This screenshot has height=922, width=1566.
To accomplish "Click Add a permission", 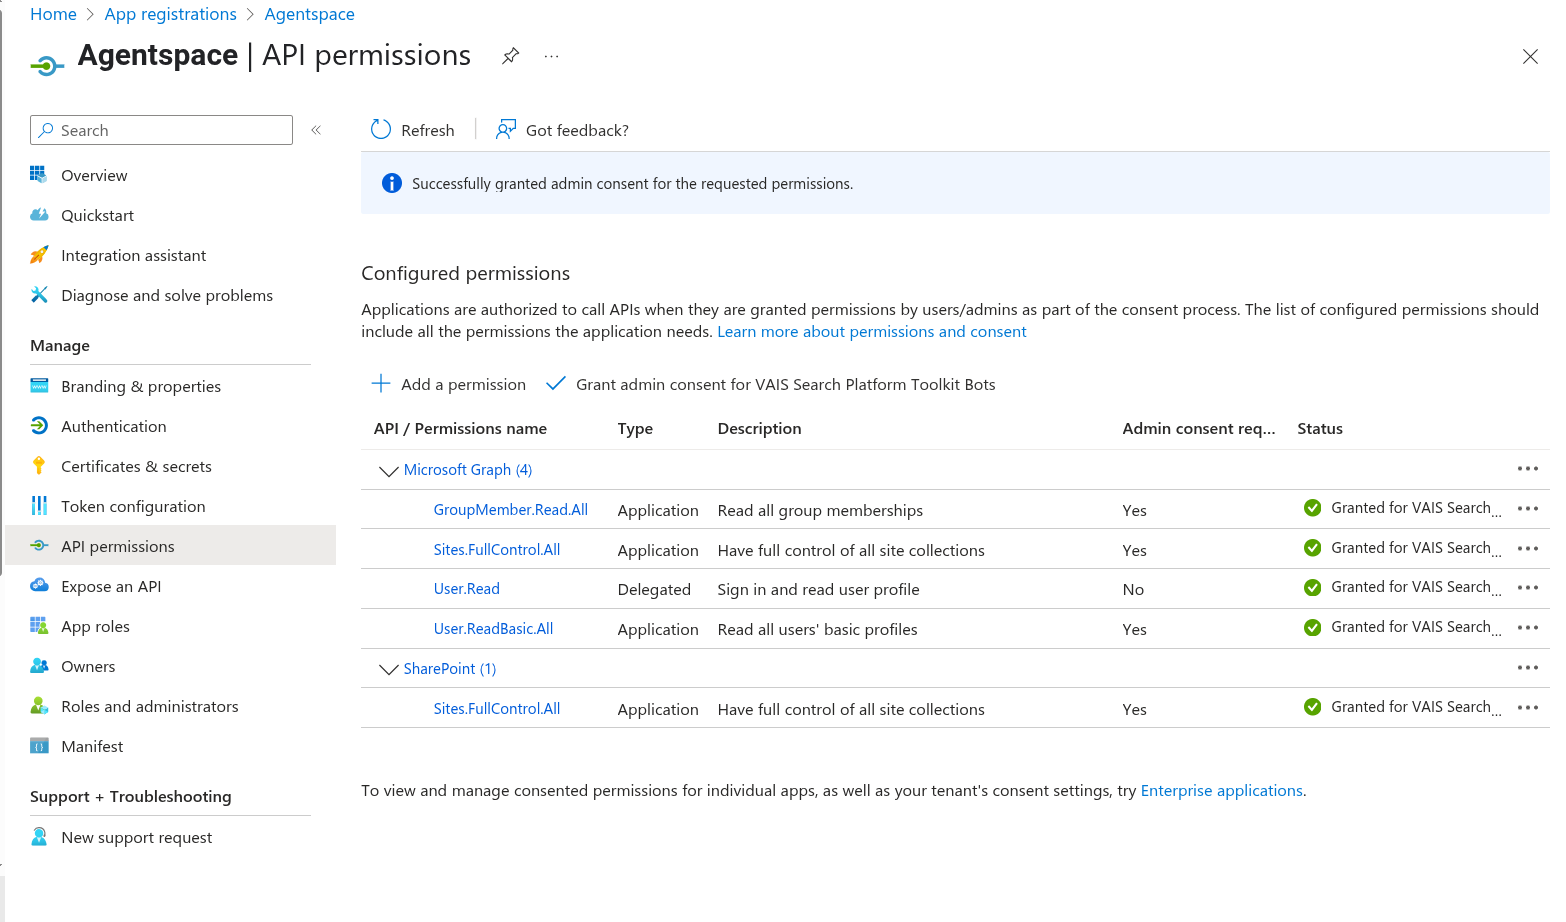I will tap(448, 384).
